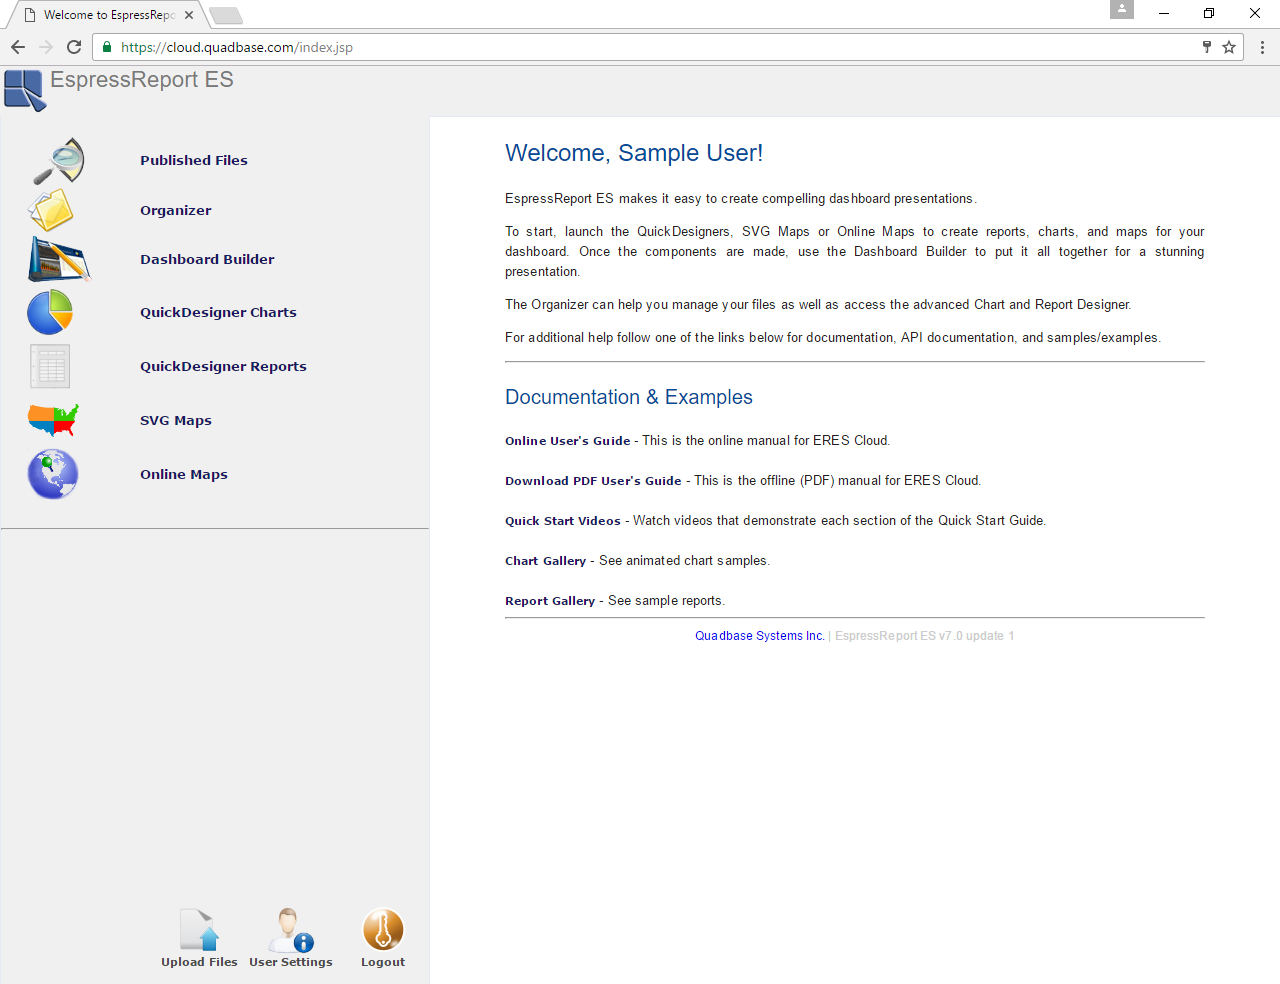
Task: Click the User Settings label
Action: point(291,962)
